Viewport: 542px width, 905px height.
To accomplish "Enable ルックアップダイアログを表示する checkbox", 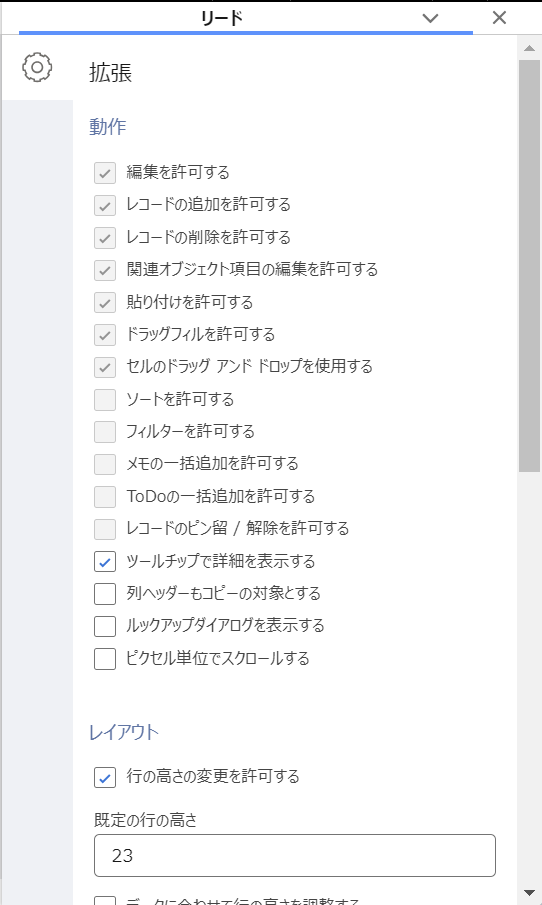I will (x=105, y=626).
